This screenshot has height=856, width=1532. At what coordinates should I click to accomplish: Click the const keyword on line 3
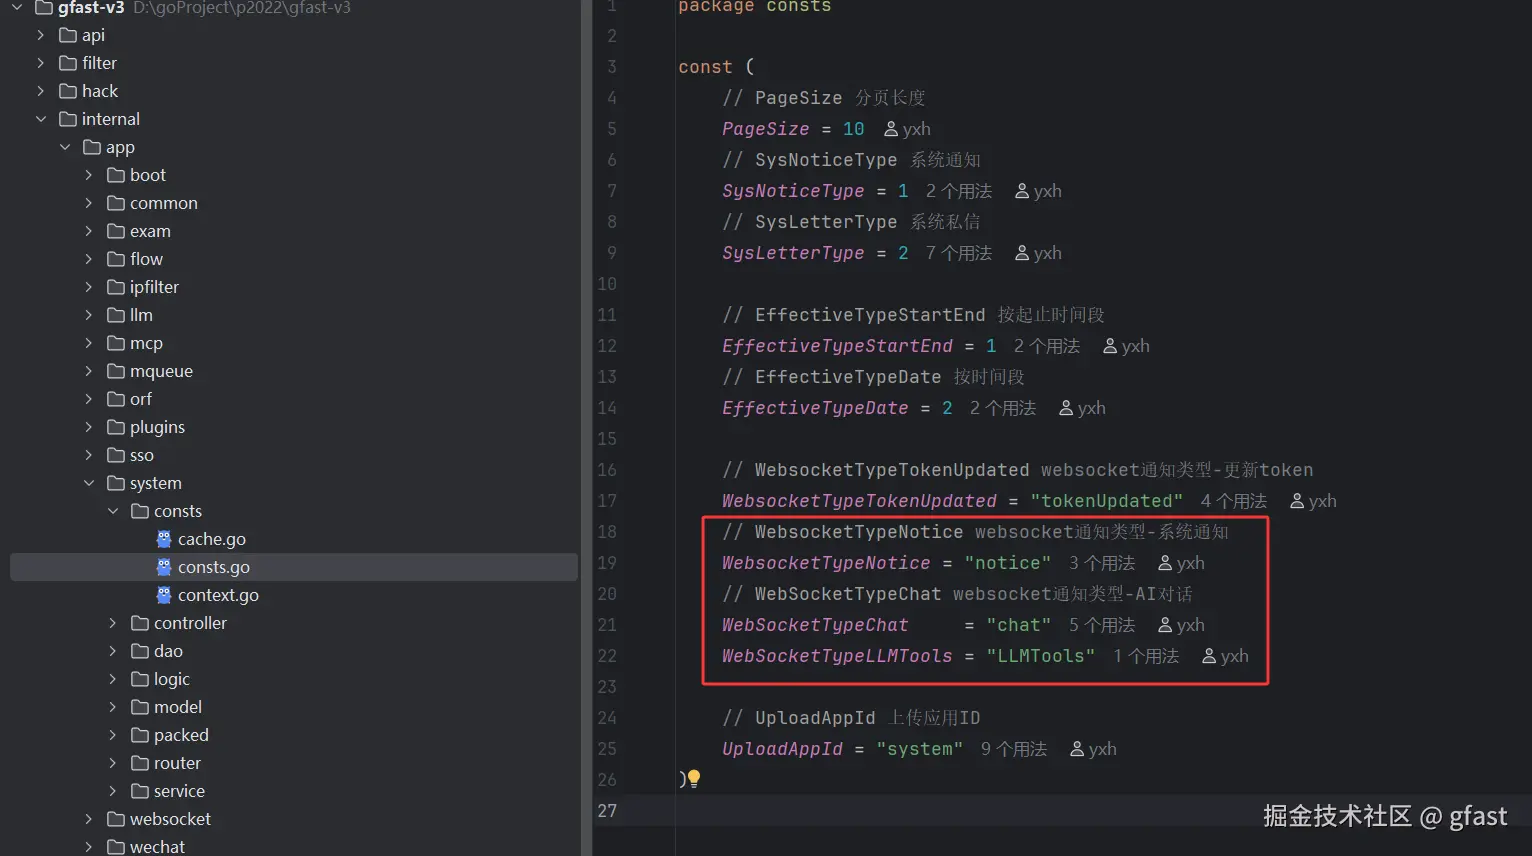click(x=705, y=67)
